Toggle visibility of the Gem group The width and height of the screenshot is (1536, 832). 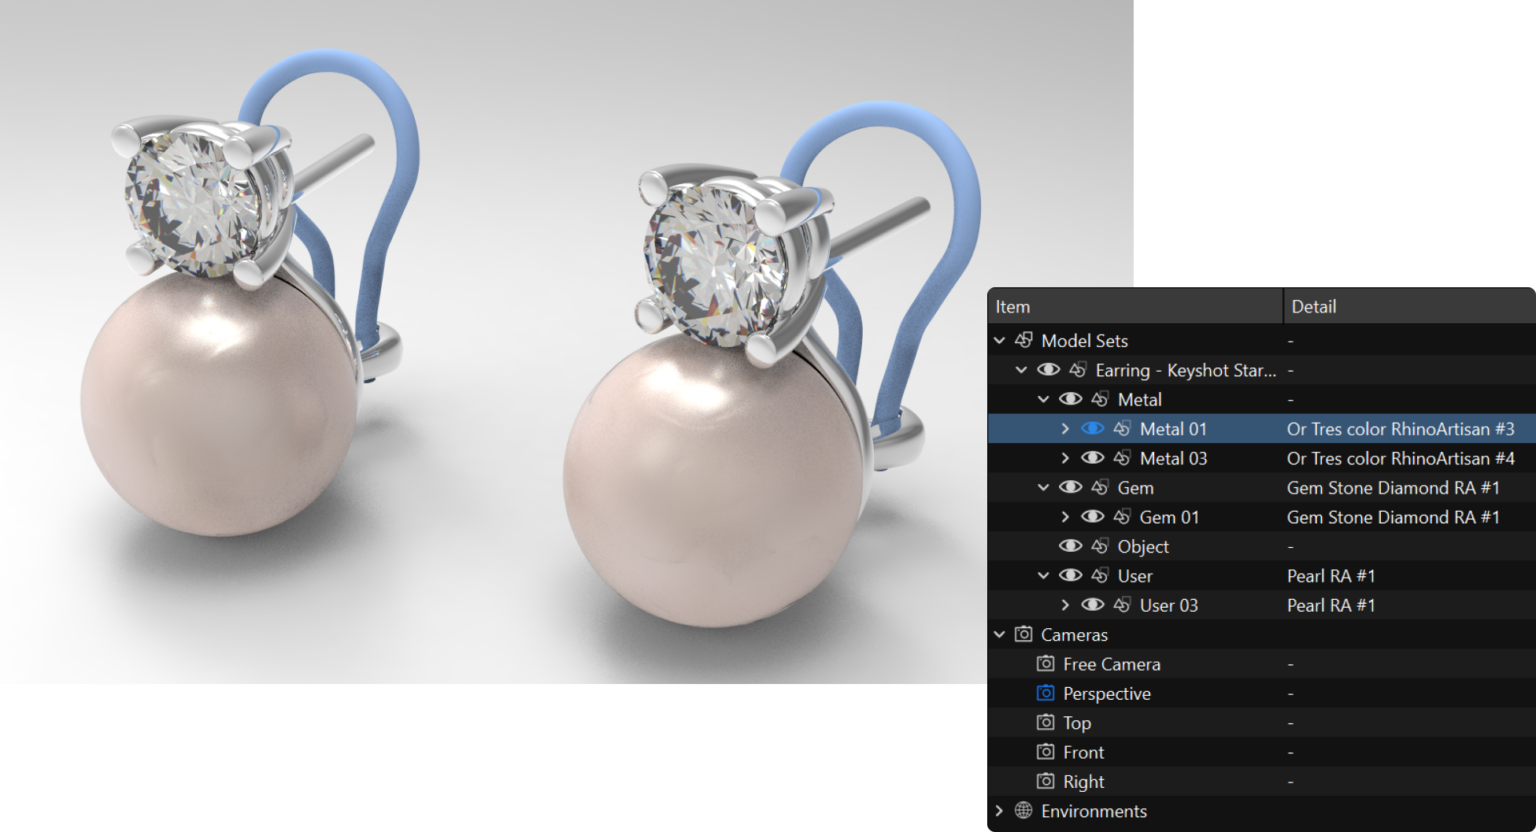1070,488
